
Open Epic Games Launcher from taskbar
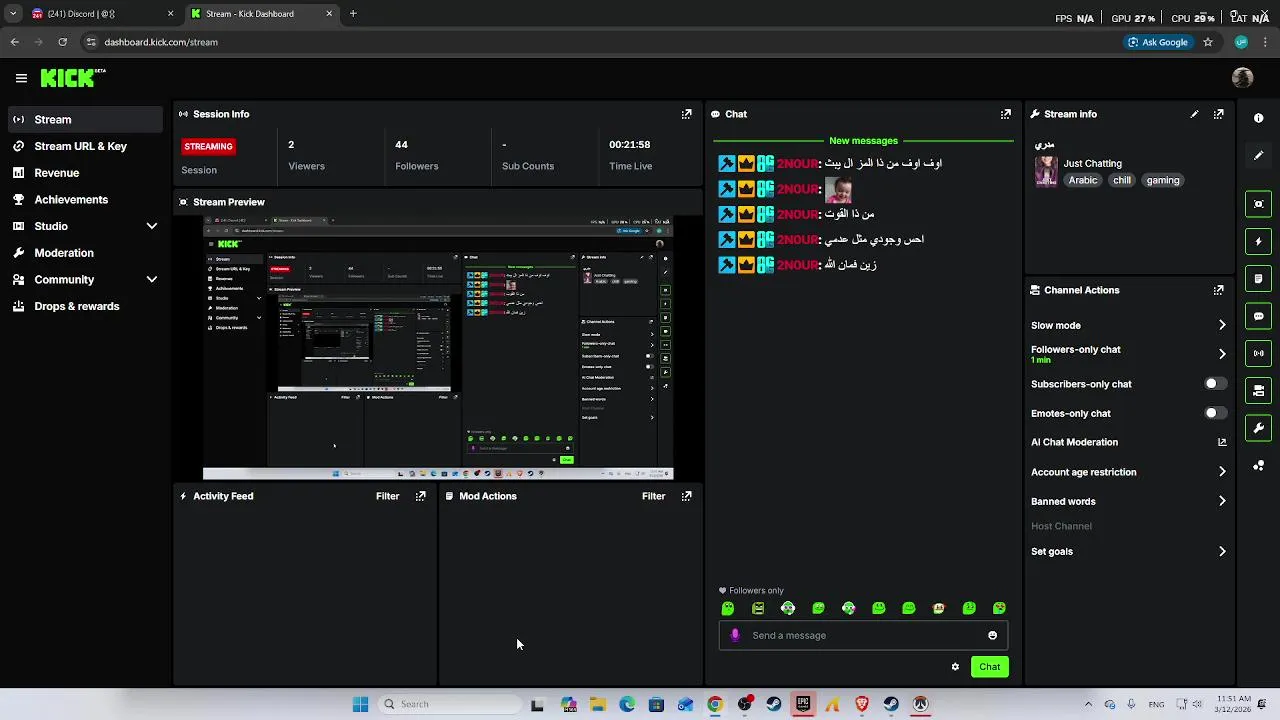click(802, 704)
